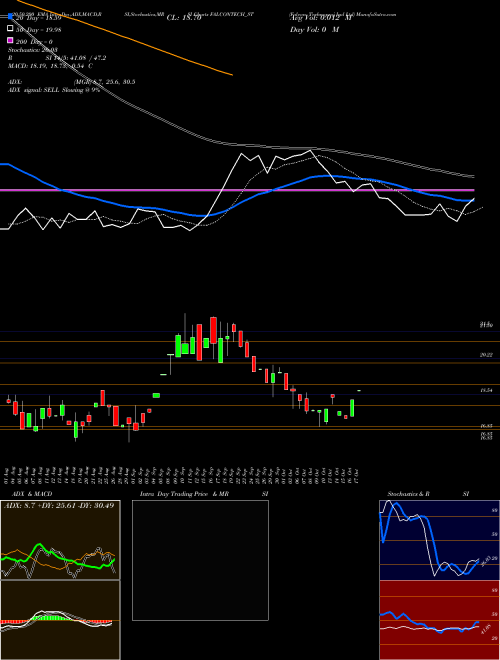500x660 pixels.
Task: Open the ADX indicator chart panel
Action: (x=60, y=540)
